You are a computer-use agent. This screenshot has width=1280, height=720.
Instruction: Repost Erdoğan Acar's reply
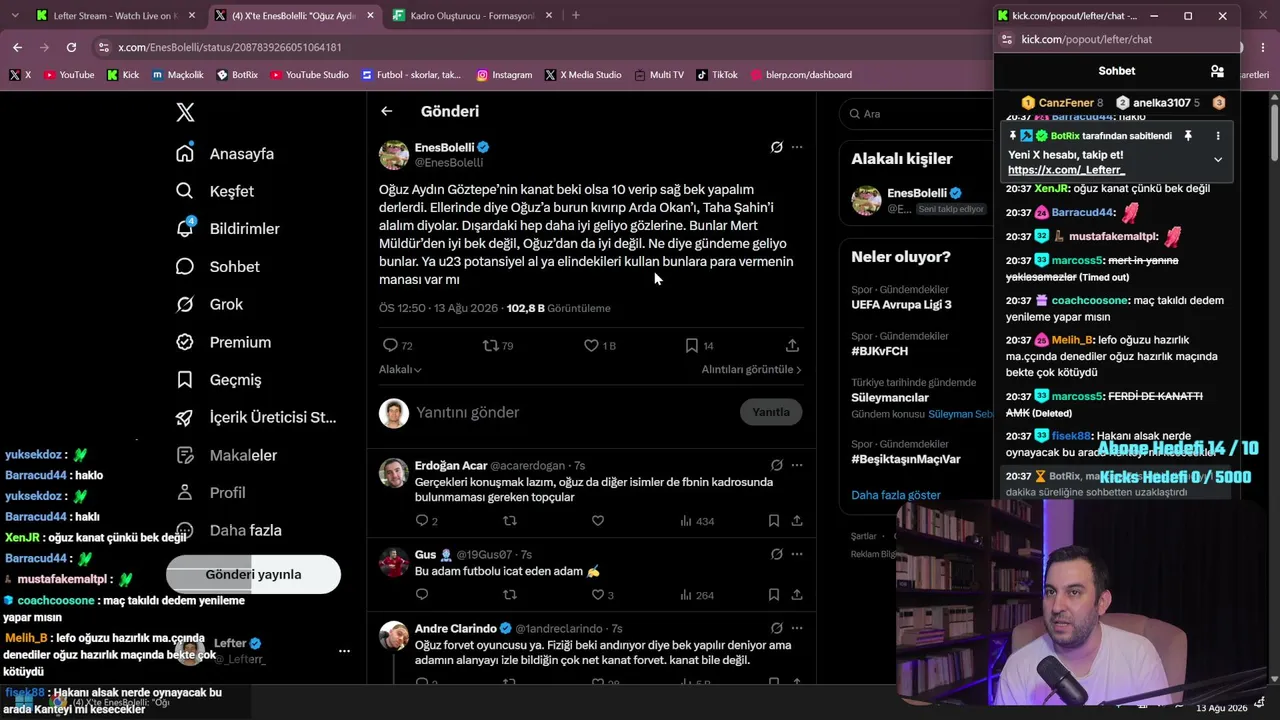510,520
